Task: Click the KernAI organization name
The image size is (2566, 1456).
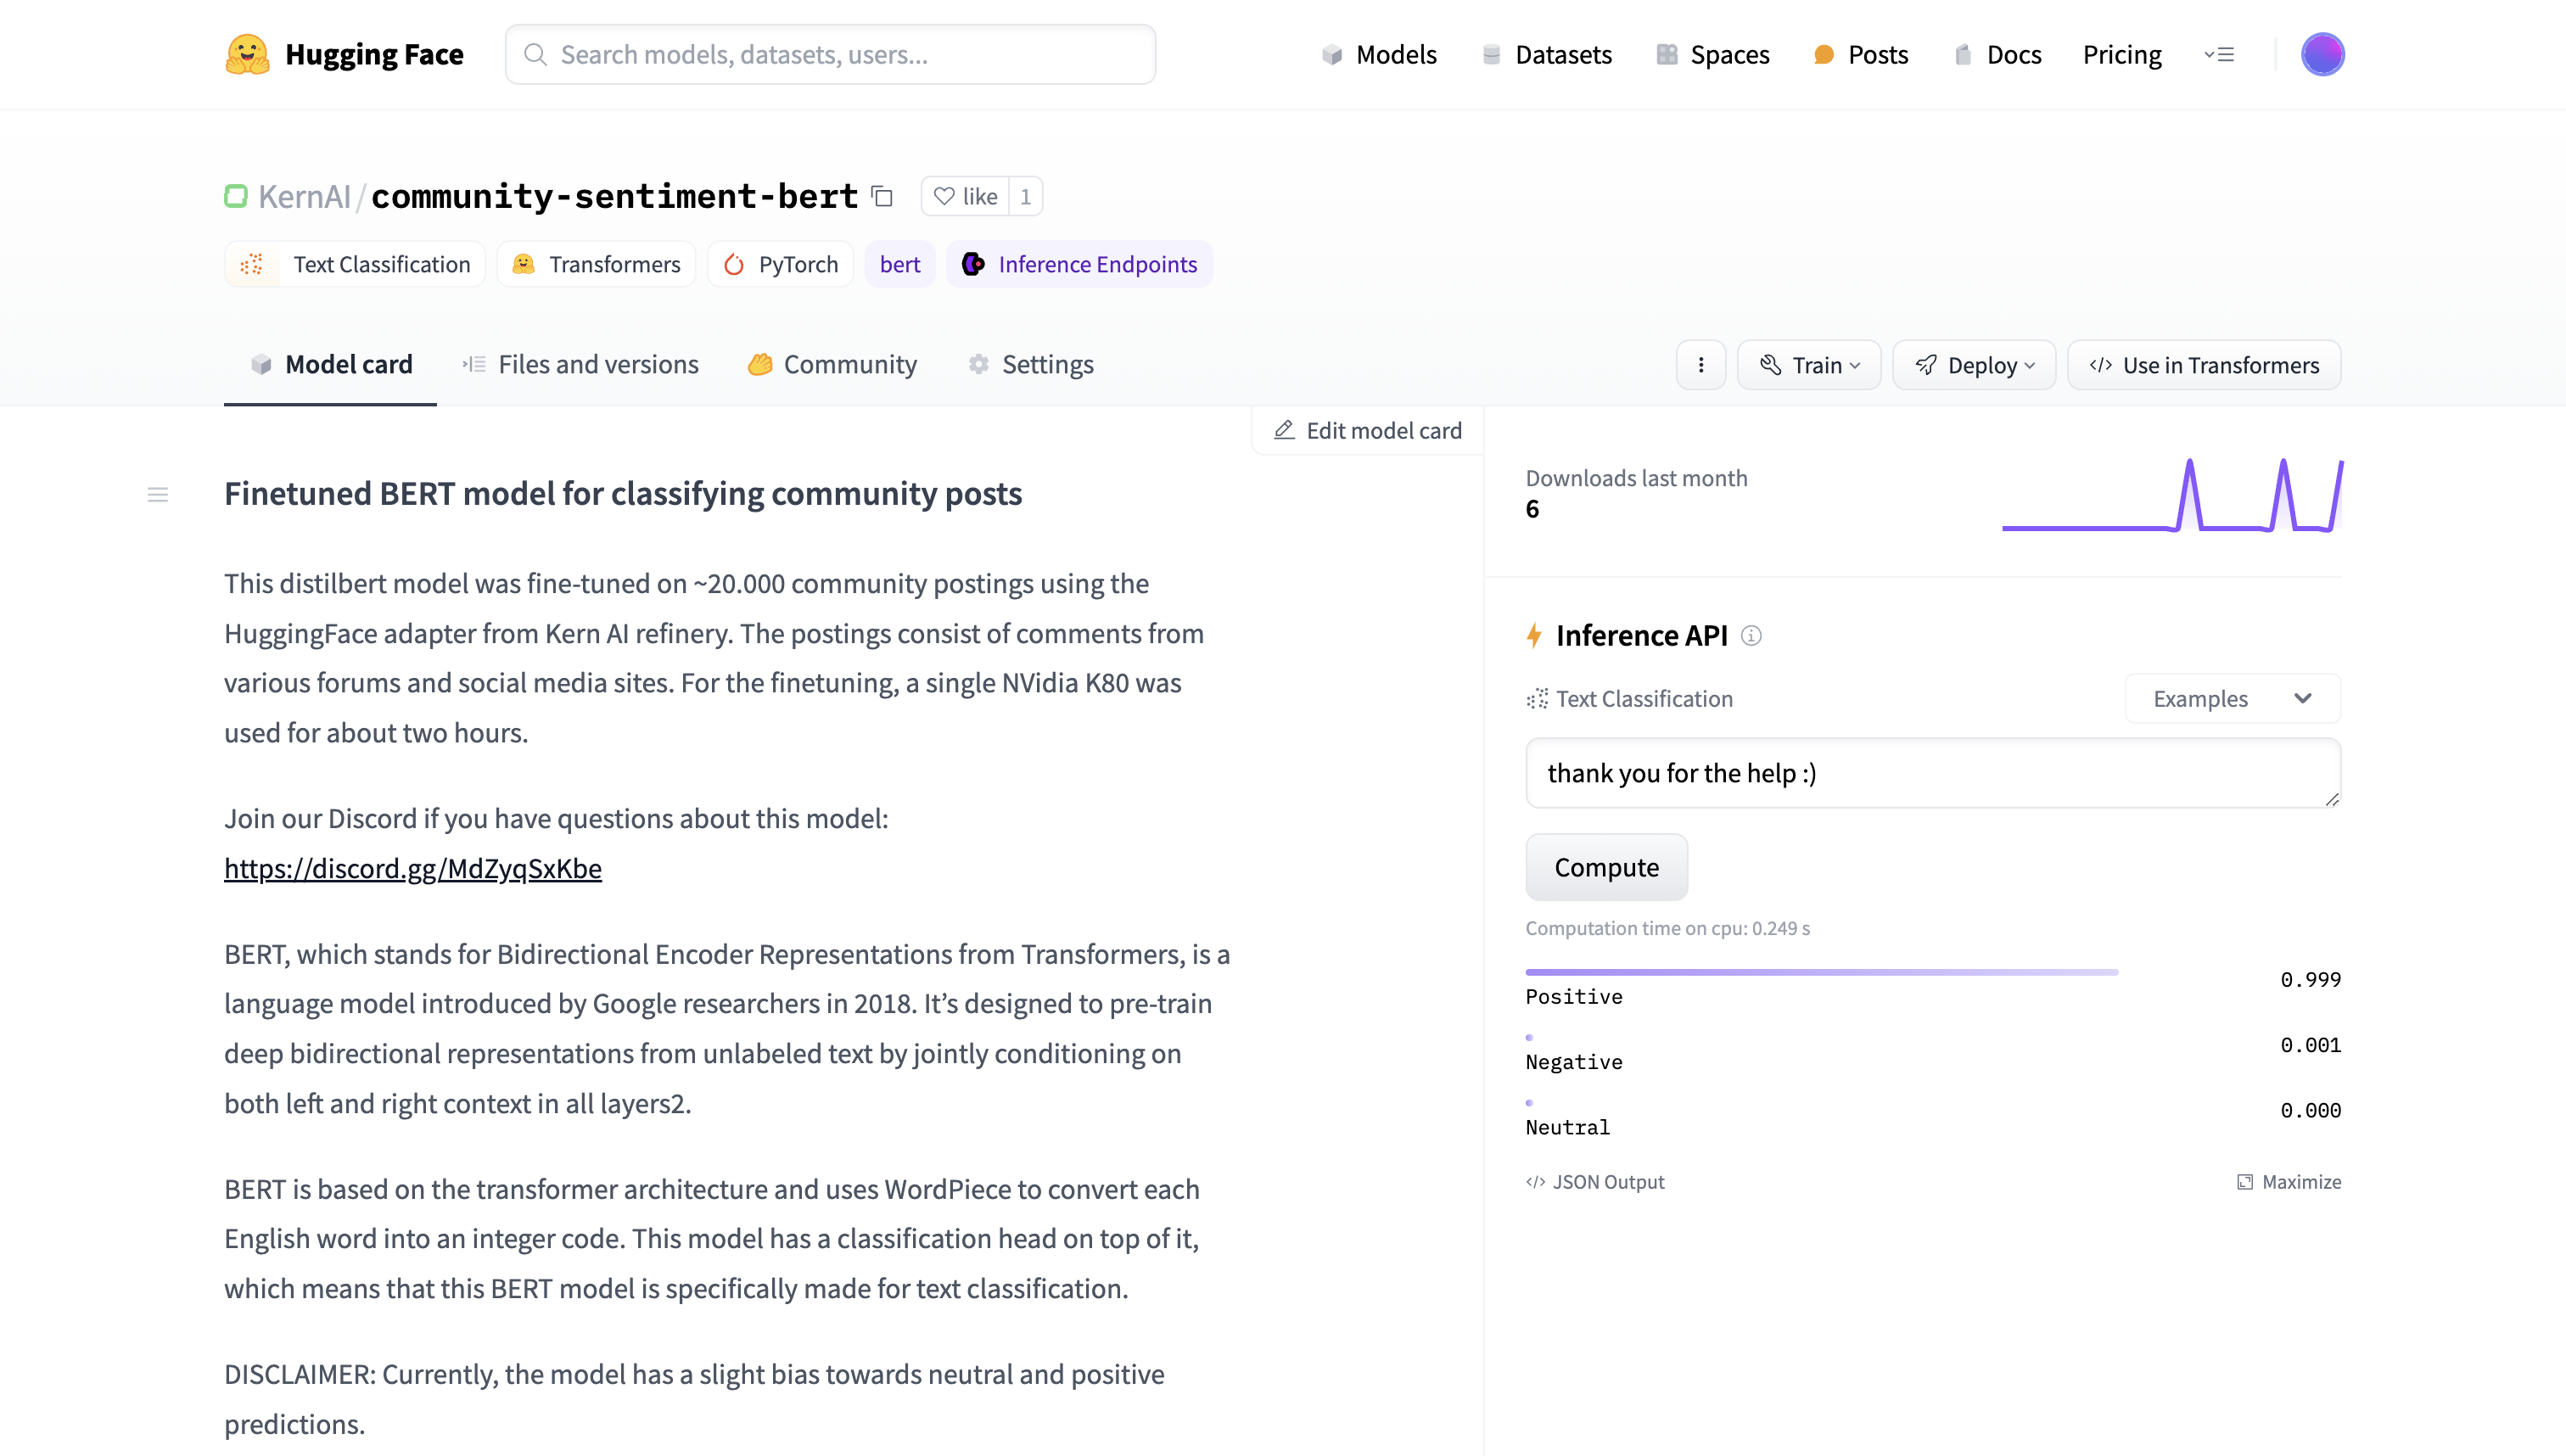Action: point(304,196)
